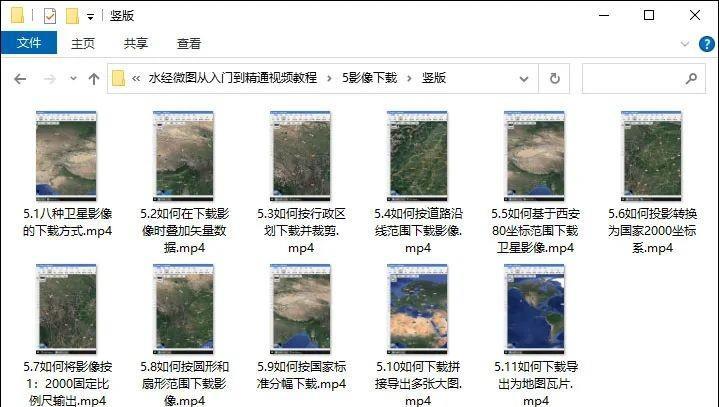Screen dimensions: 719x407
Task: Select the 5.6如何投影转换 thumbnail
Action: pyautogui.click(x=652, y=156)
